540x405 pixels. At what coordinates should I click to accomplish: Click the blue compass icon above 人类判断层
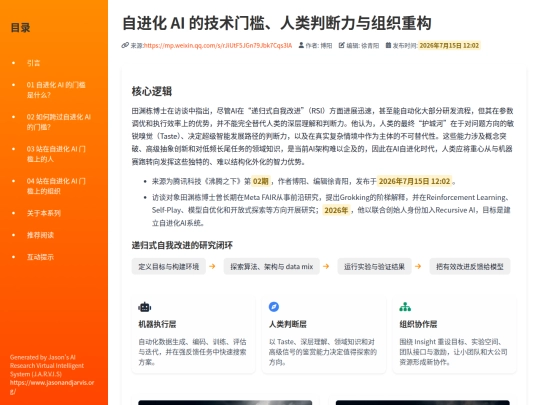pyautogui.click(x=274, y=307)
